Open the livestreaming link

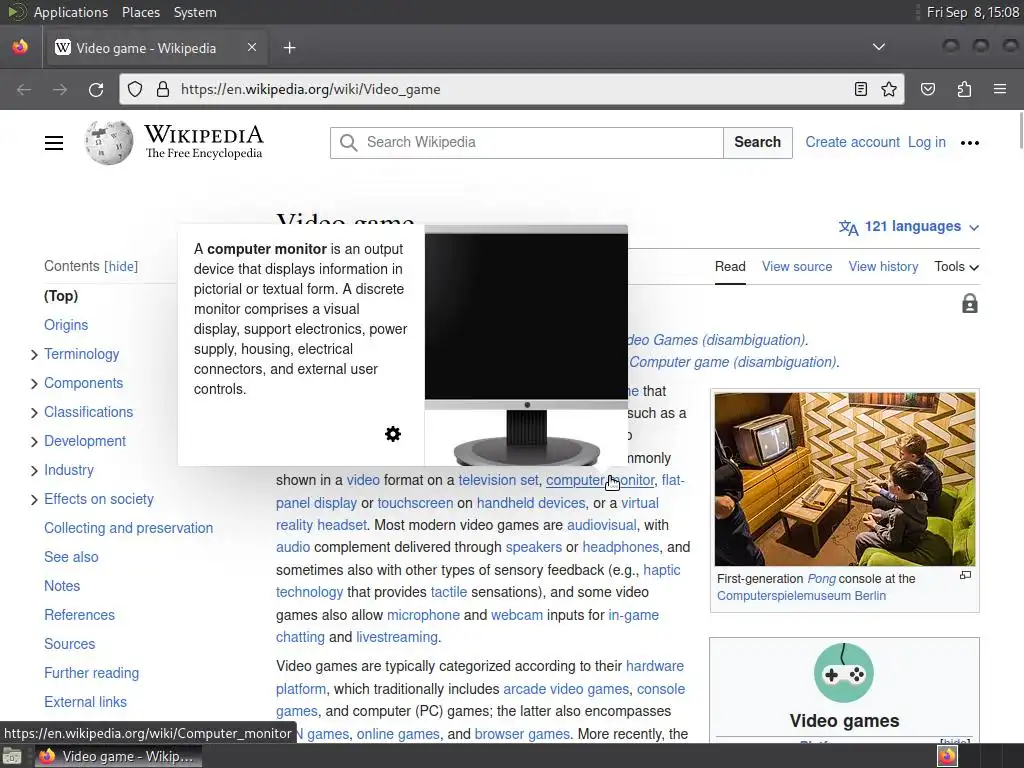[397, 637]
